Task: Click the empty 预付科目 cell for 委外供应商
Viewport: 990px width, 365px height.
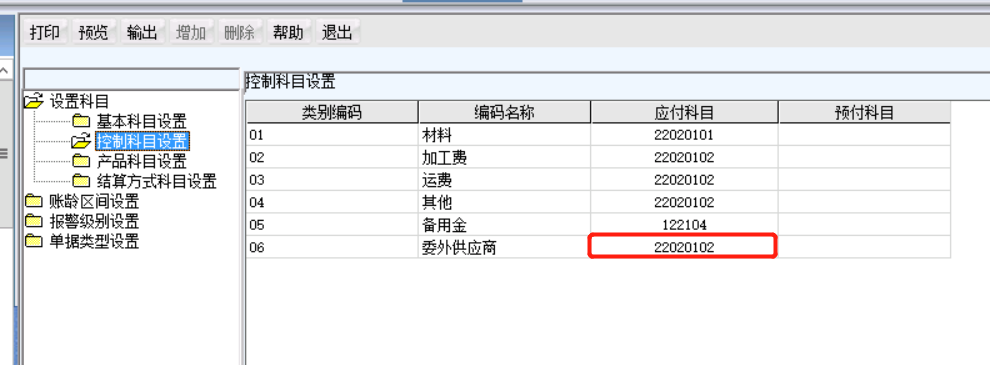Action: point(864,247)
